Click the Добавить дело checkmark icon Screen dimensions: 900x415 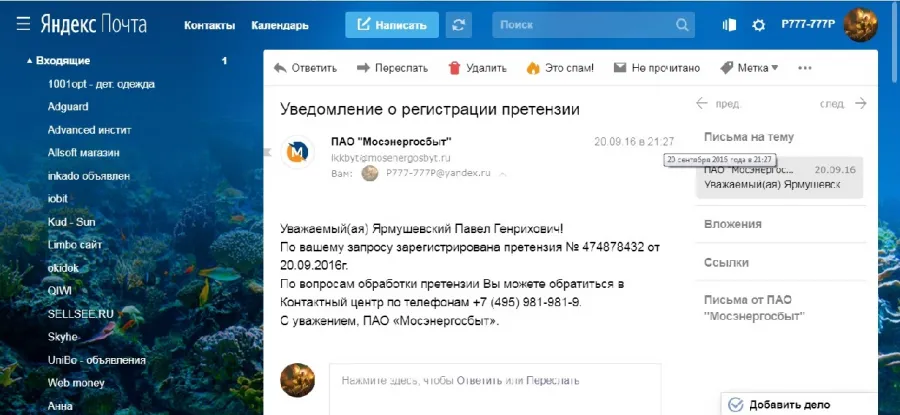click(735, 405)
